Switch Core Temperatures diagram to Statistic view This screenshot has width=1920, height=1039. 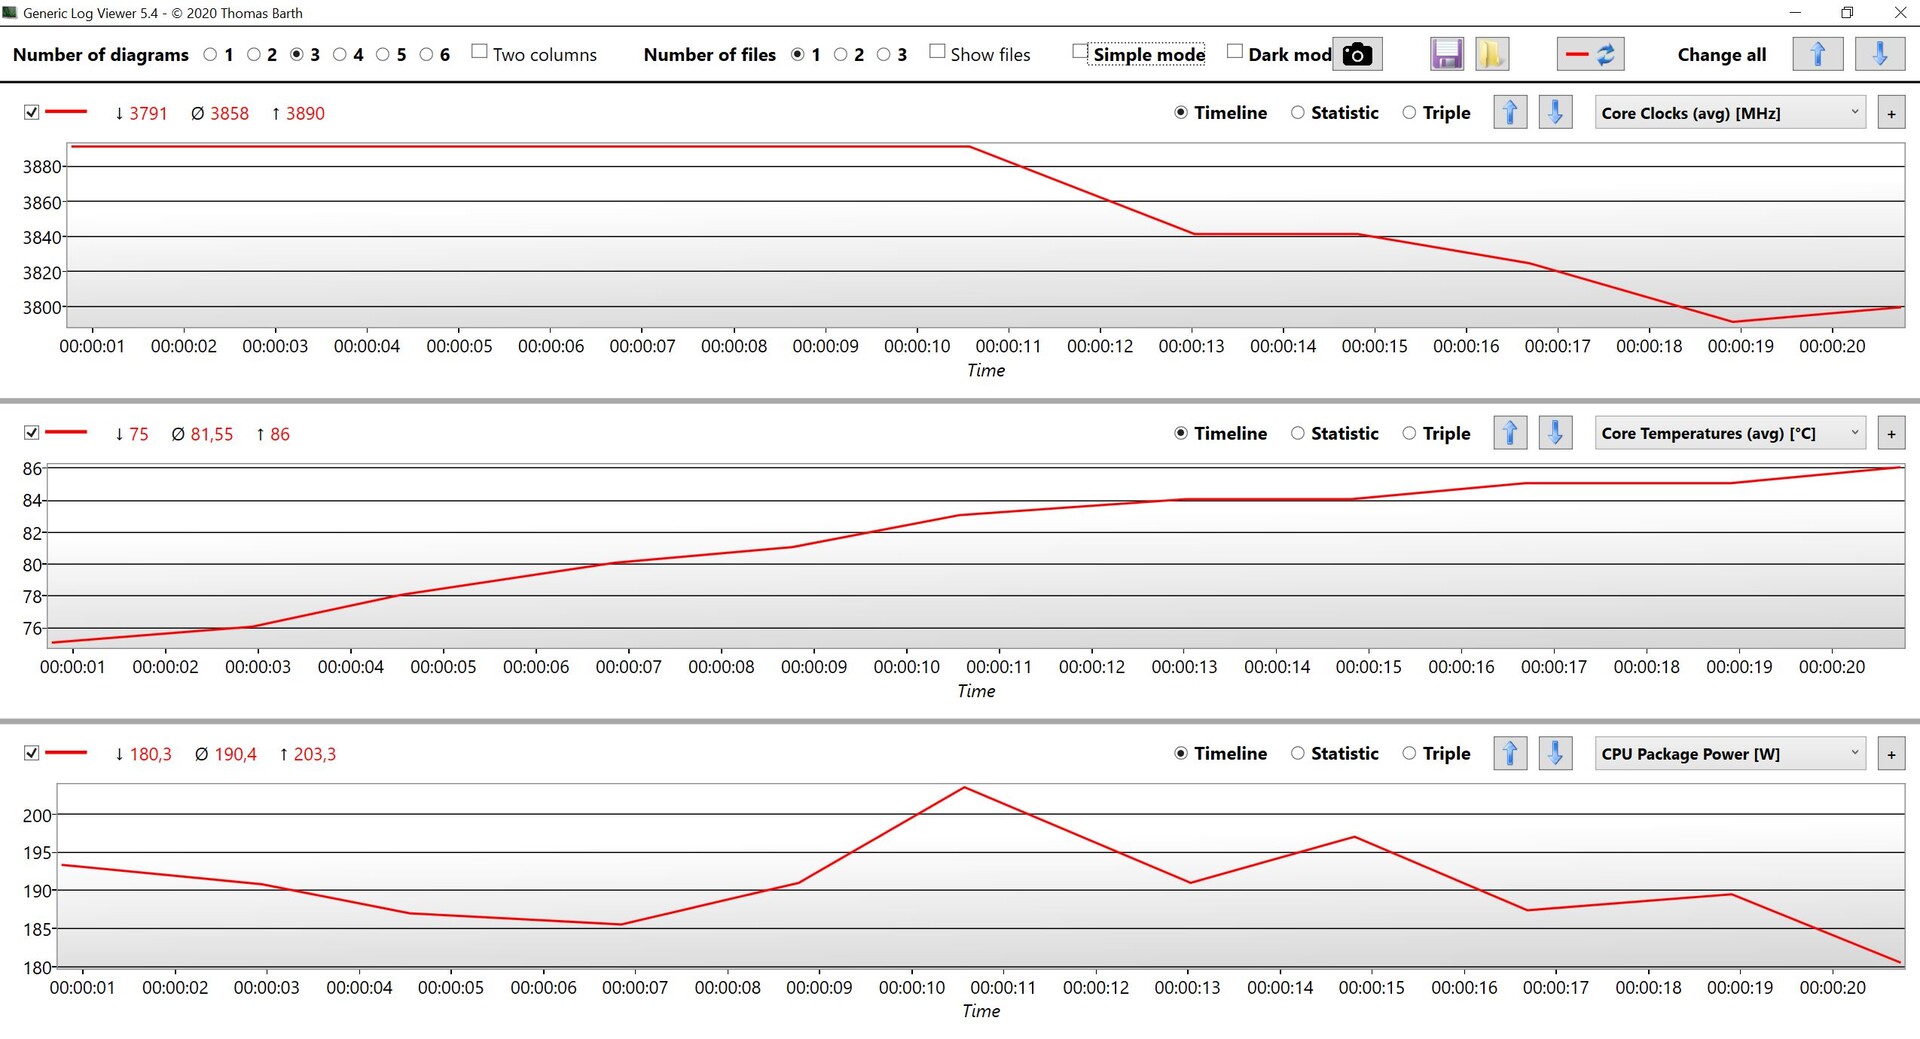tap(1298, 433)
